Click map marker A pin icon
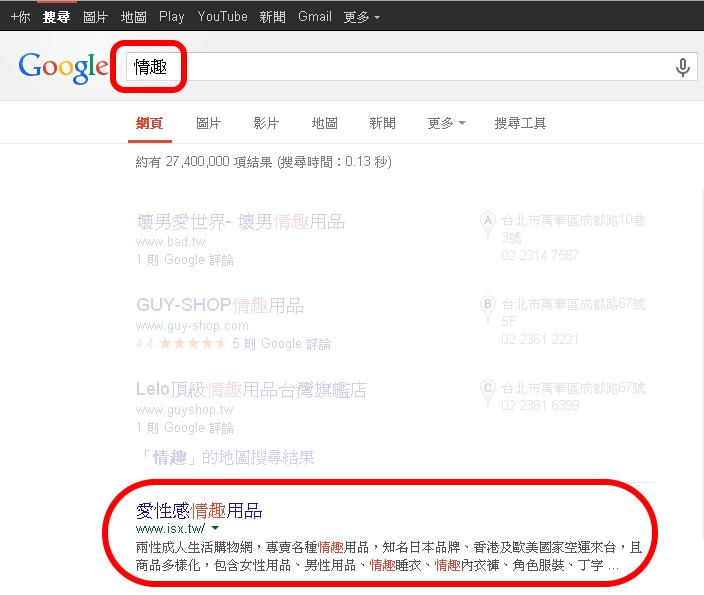 point(488,225)
